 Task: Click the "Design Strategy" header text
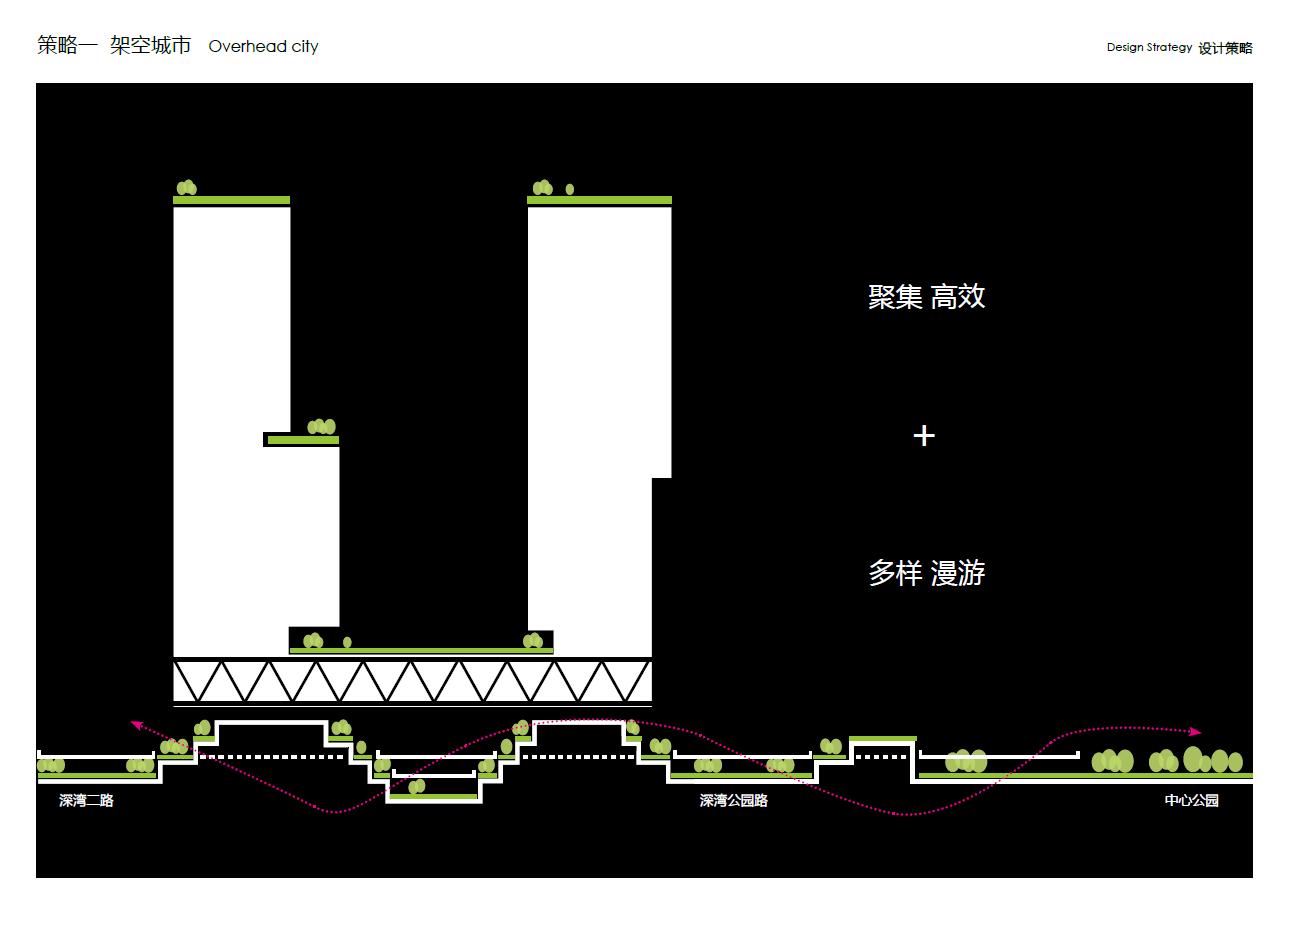click(1149, 47)
